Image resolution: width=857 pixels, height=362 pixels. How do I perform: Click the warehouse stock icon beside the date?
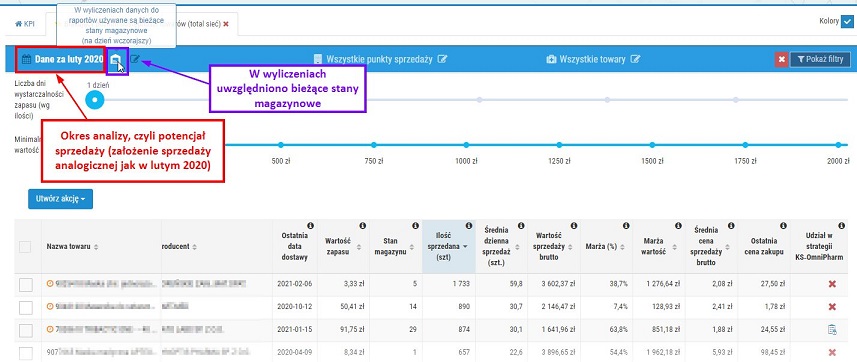[x=115, y=60]
